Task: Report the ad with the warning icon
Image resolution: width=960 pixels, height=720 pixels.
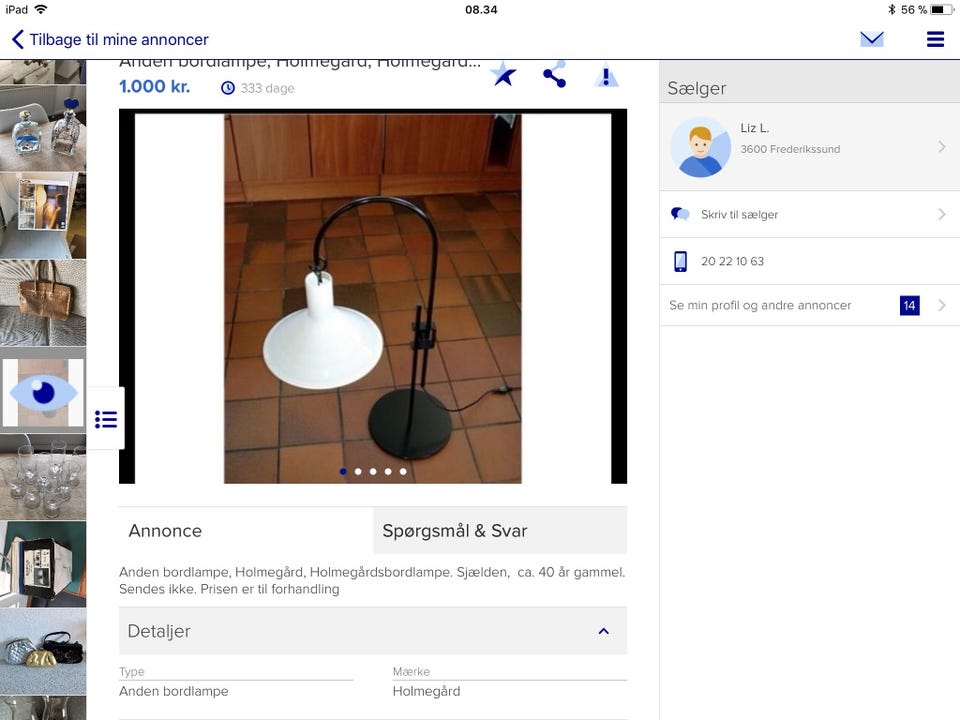Action: coord(606,75)
